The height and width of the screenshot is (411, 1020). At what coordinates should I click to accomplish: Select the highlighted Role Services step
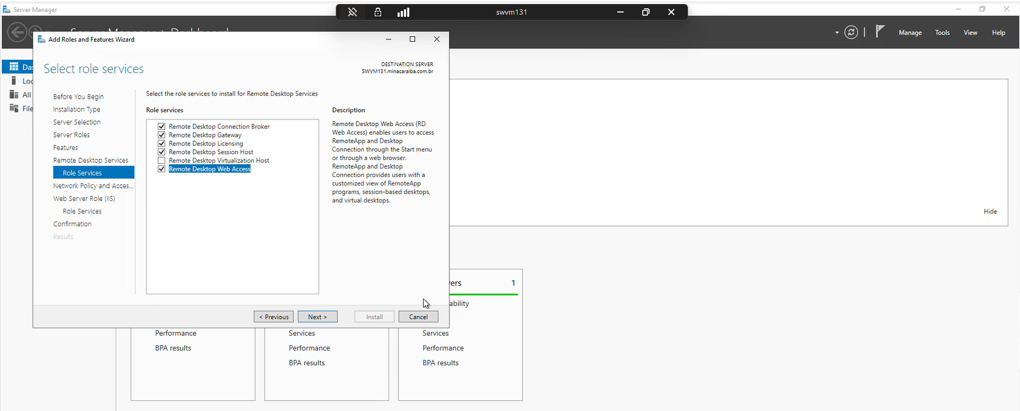tap(94, 173)
